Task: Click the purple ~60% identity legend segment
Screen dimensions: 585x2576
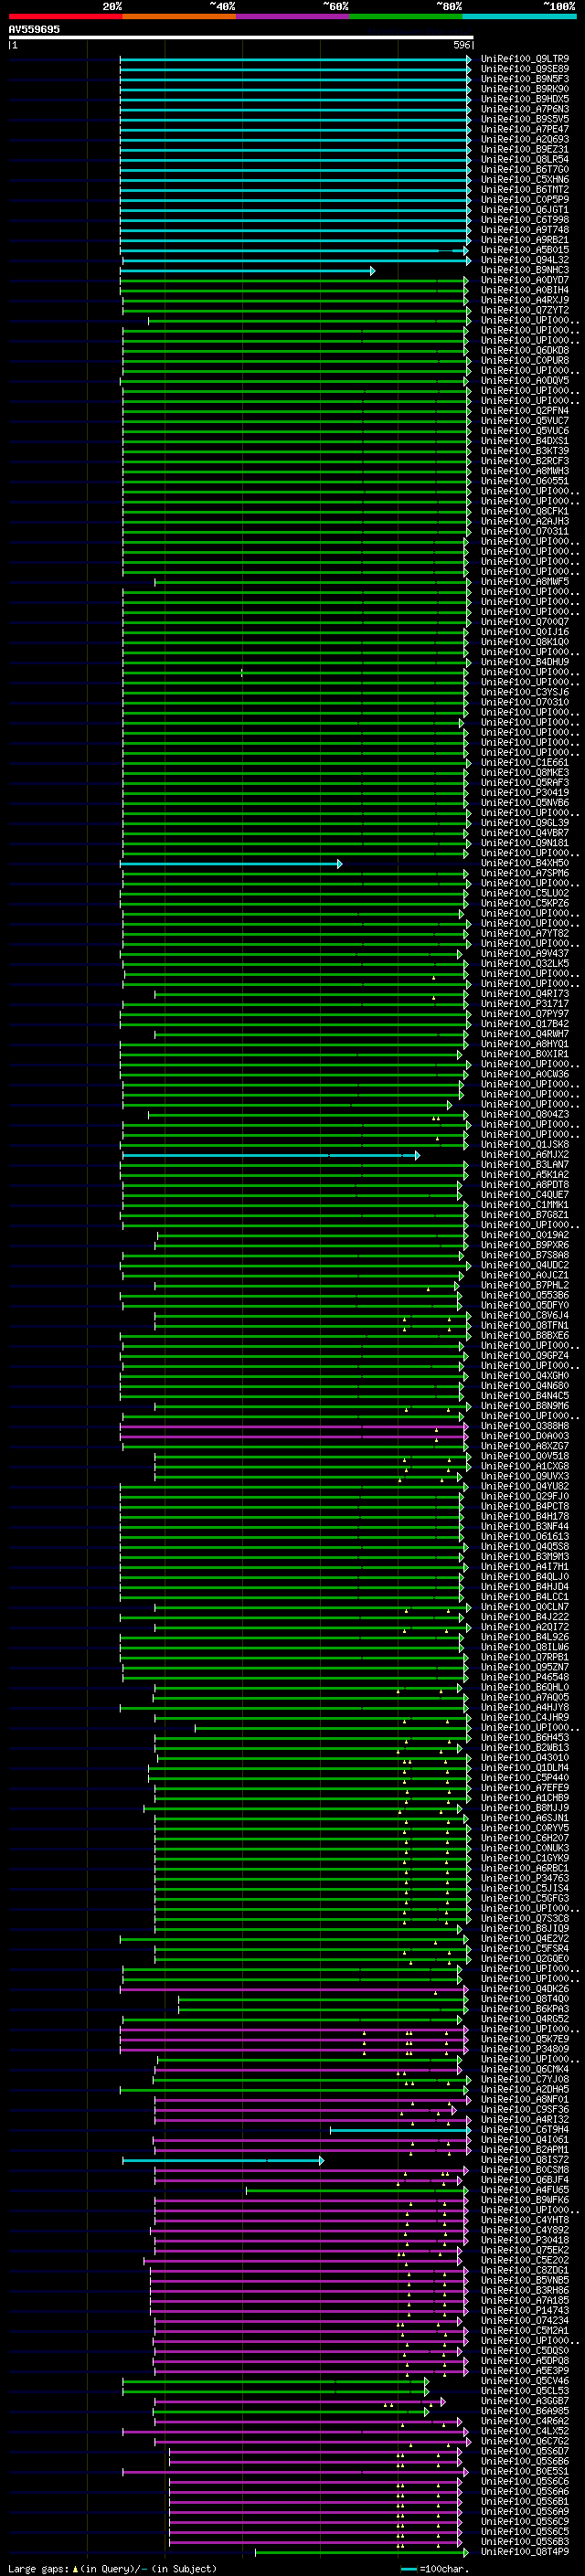Action: click(x=293, y=16)
